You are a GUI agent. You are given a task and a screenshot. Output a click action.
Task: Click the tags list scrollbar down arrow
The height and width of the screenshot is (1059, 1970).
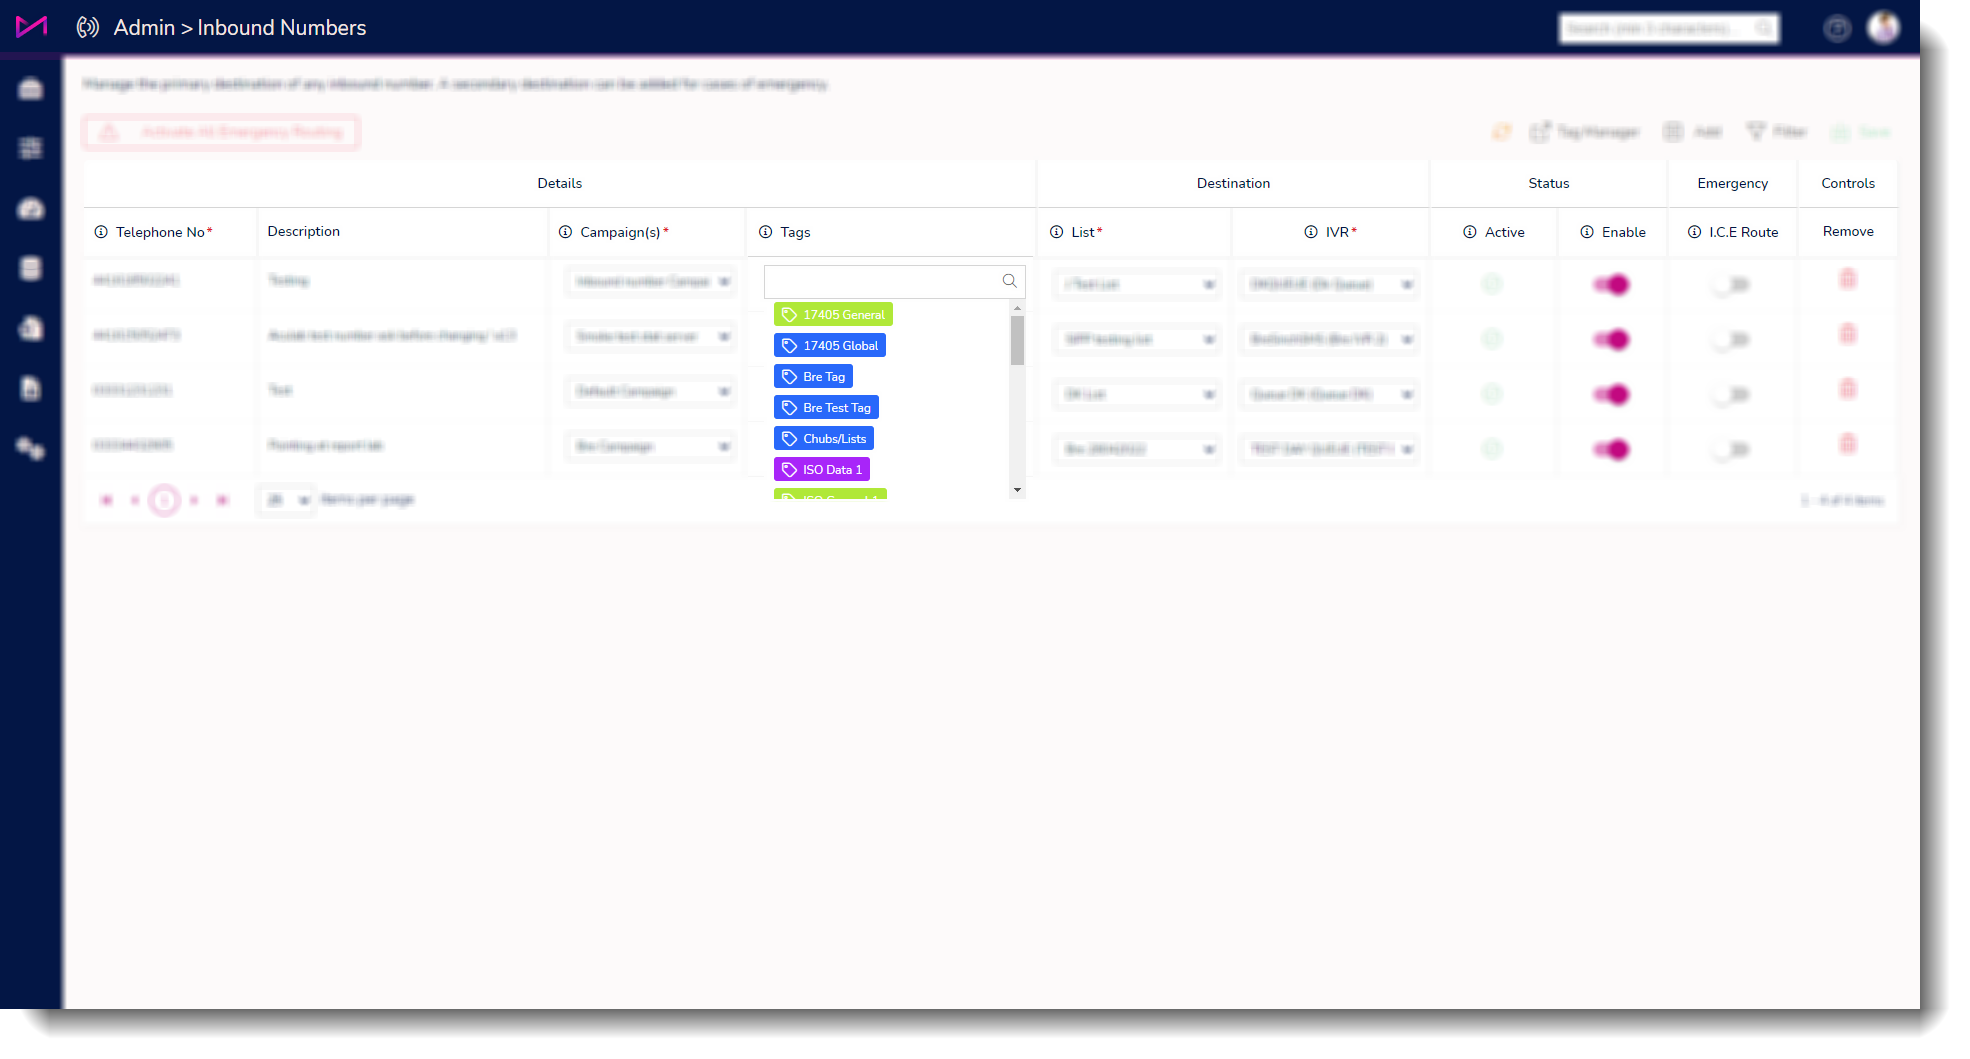coord(1017,490)
